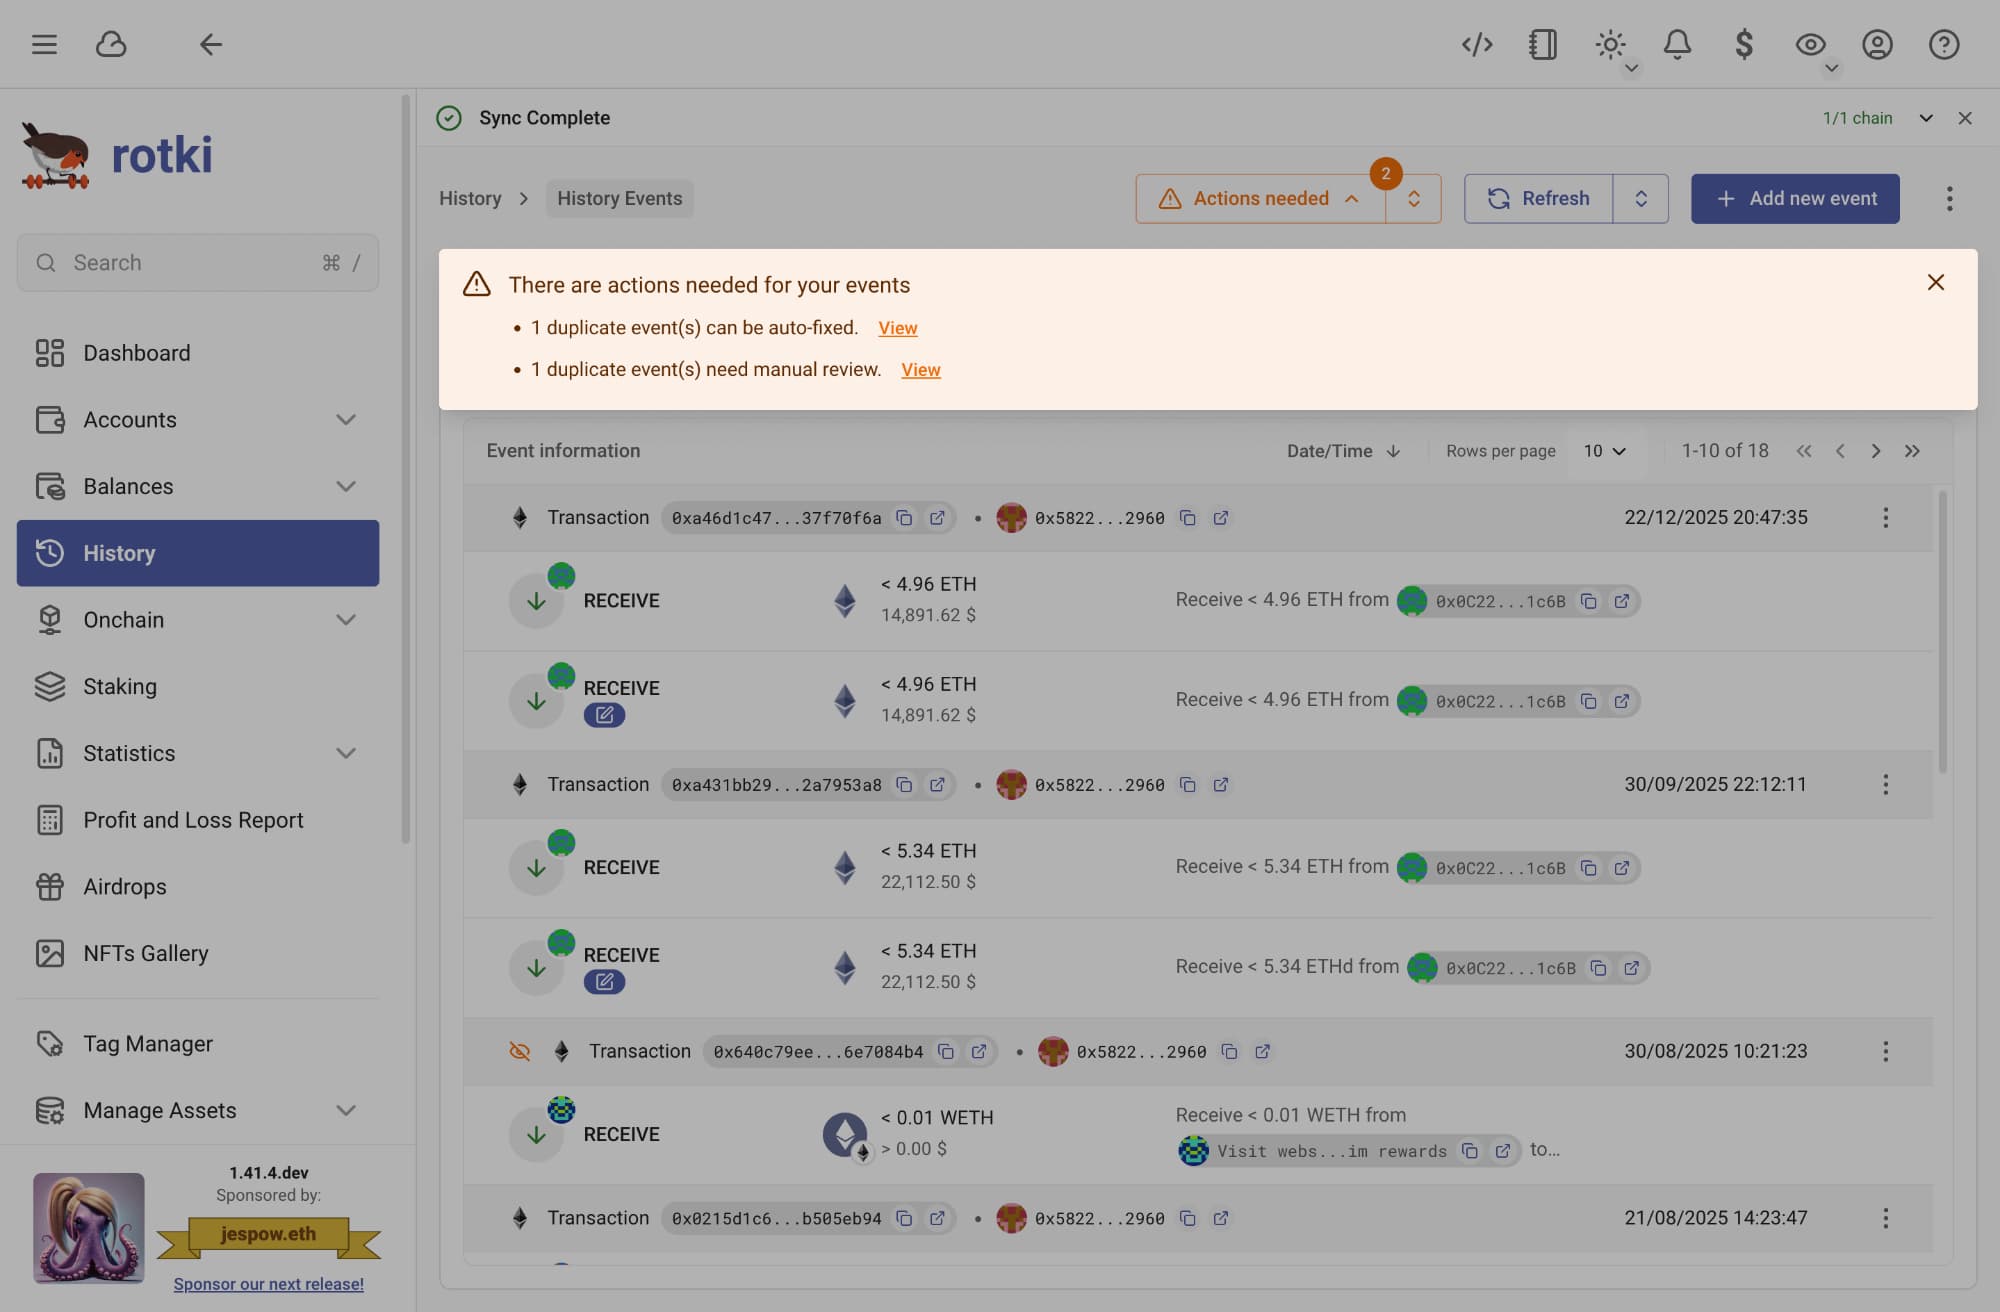
Task: Open the user profile account icon
Action: tap(1877, 44)
